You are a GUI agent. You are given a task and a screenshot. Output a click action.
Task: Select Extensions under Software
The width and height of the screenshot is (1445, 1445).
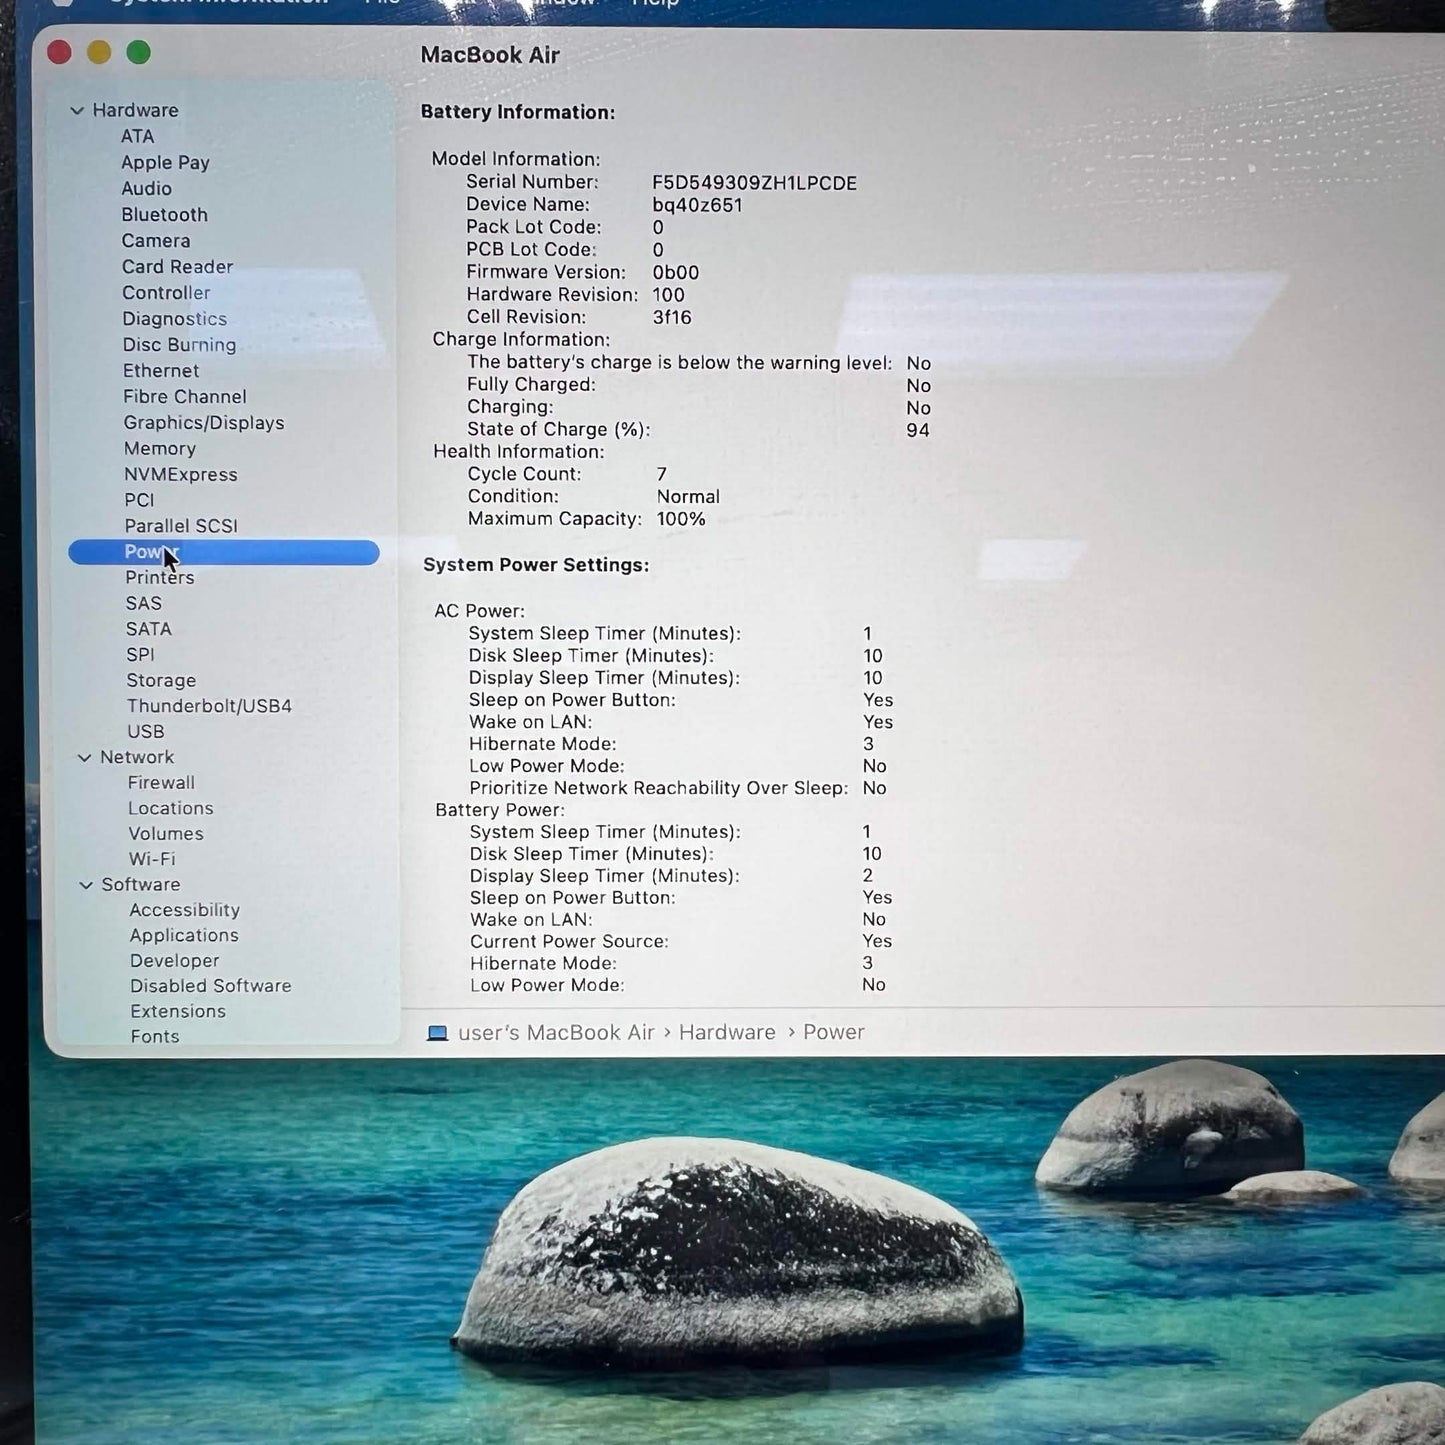pyautogui.click(x=177, y=1011)
